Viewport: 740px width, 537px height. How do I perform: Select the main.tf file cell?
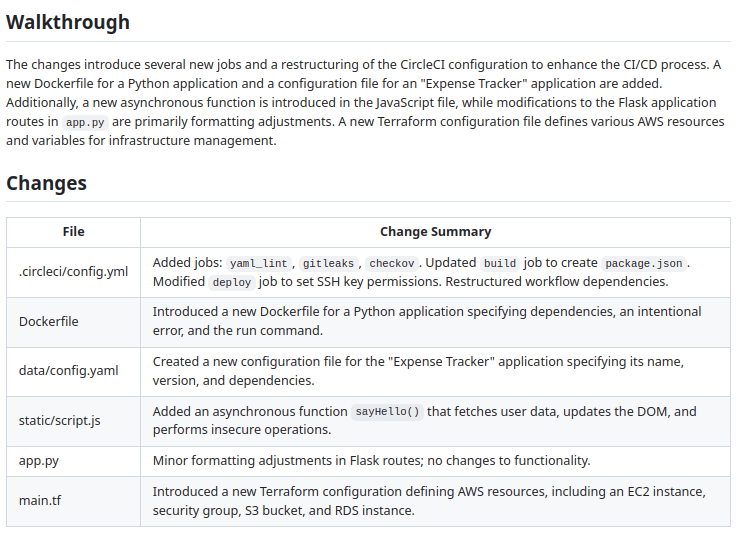click(40, 500)
